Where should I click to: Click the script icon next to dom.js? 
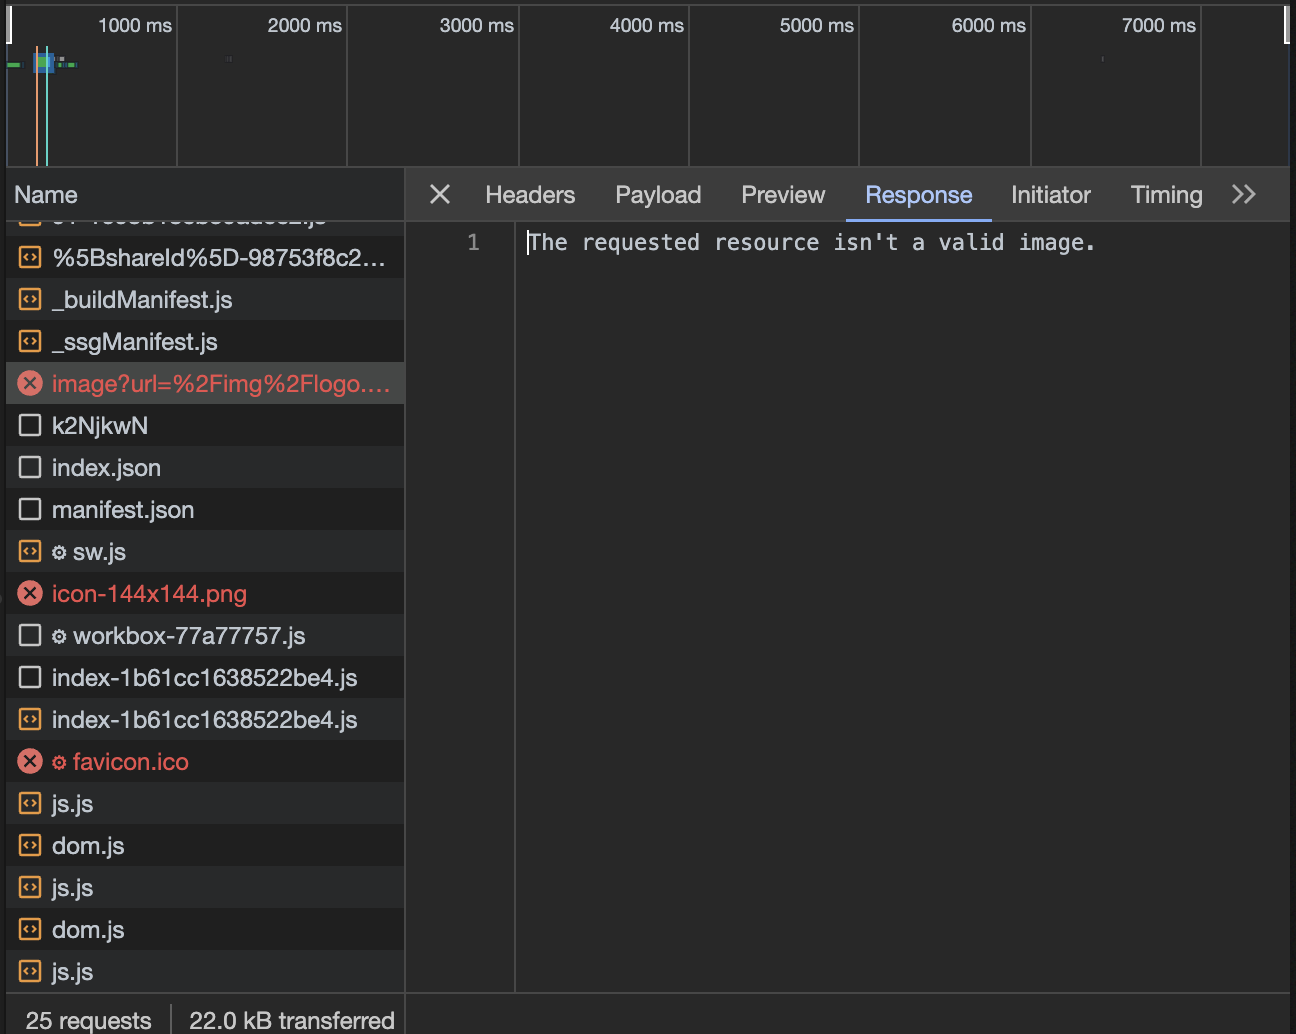pyautogui.click(x=29, y=845)
